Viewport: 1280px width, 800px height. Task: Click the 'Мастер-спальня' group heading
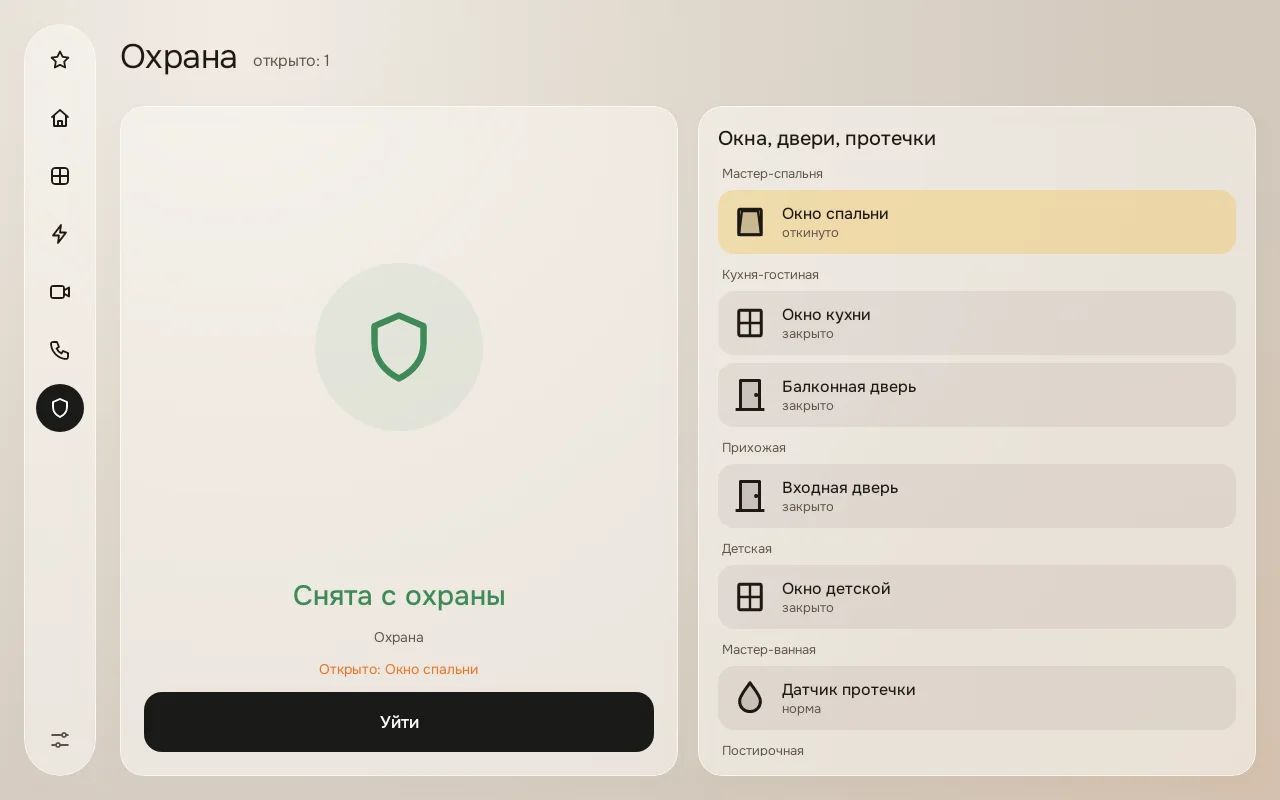(x=772, y=174)
